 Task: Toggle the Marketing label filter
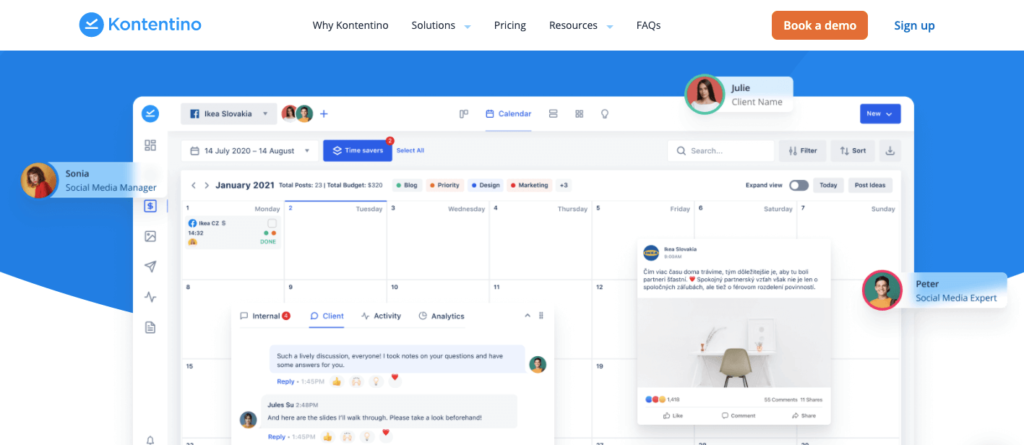tap(530, 186)
